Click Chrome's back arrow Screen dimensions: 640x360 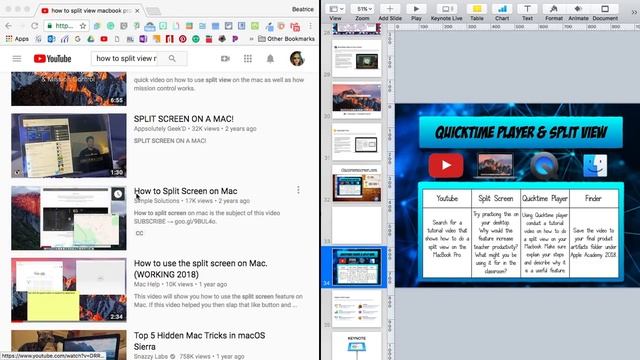[x=8, y=26]
